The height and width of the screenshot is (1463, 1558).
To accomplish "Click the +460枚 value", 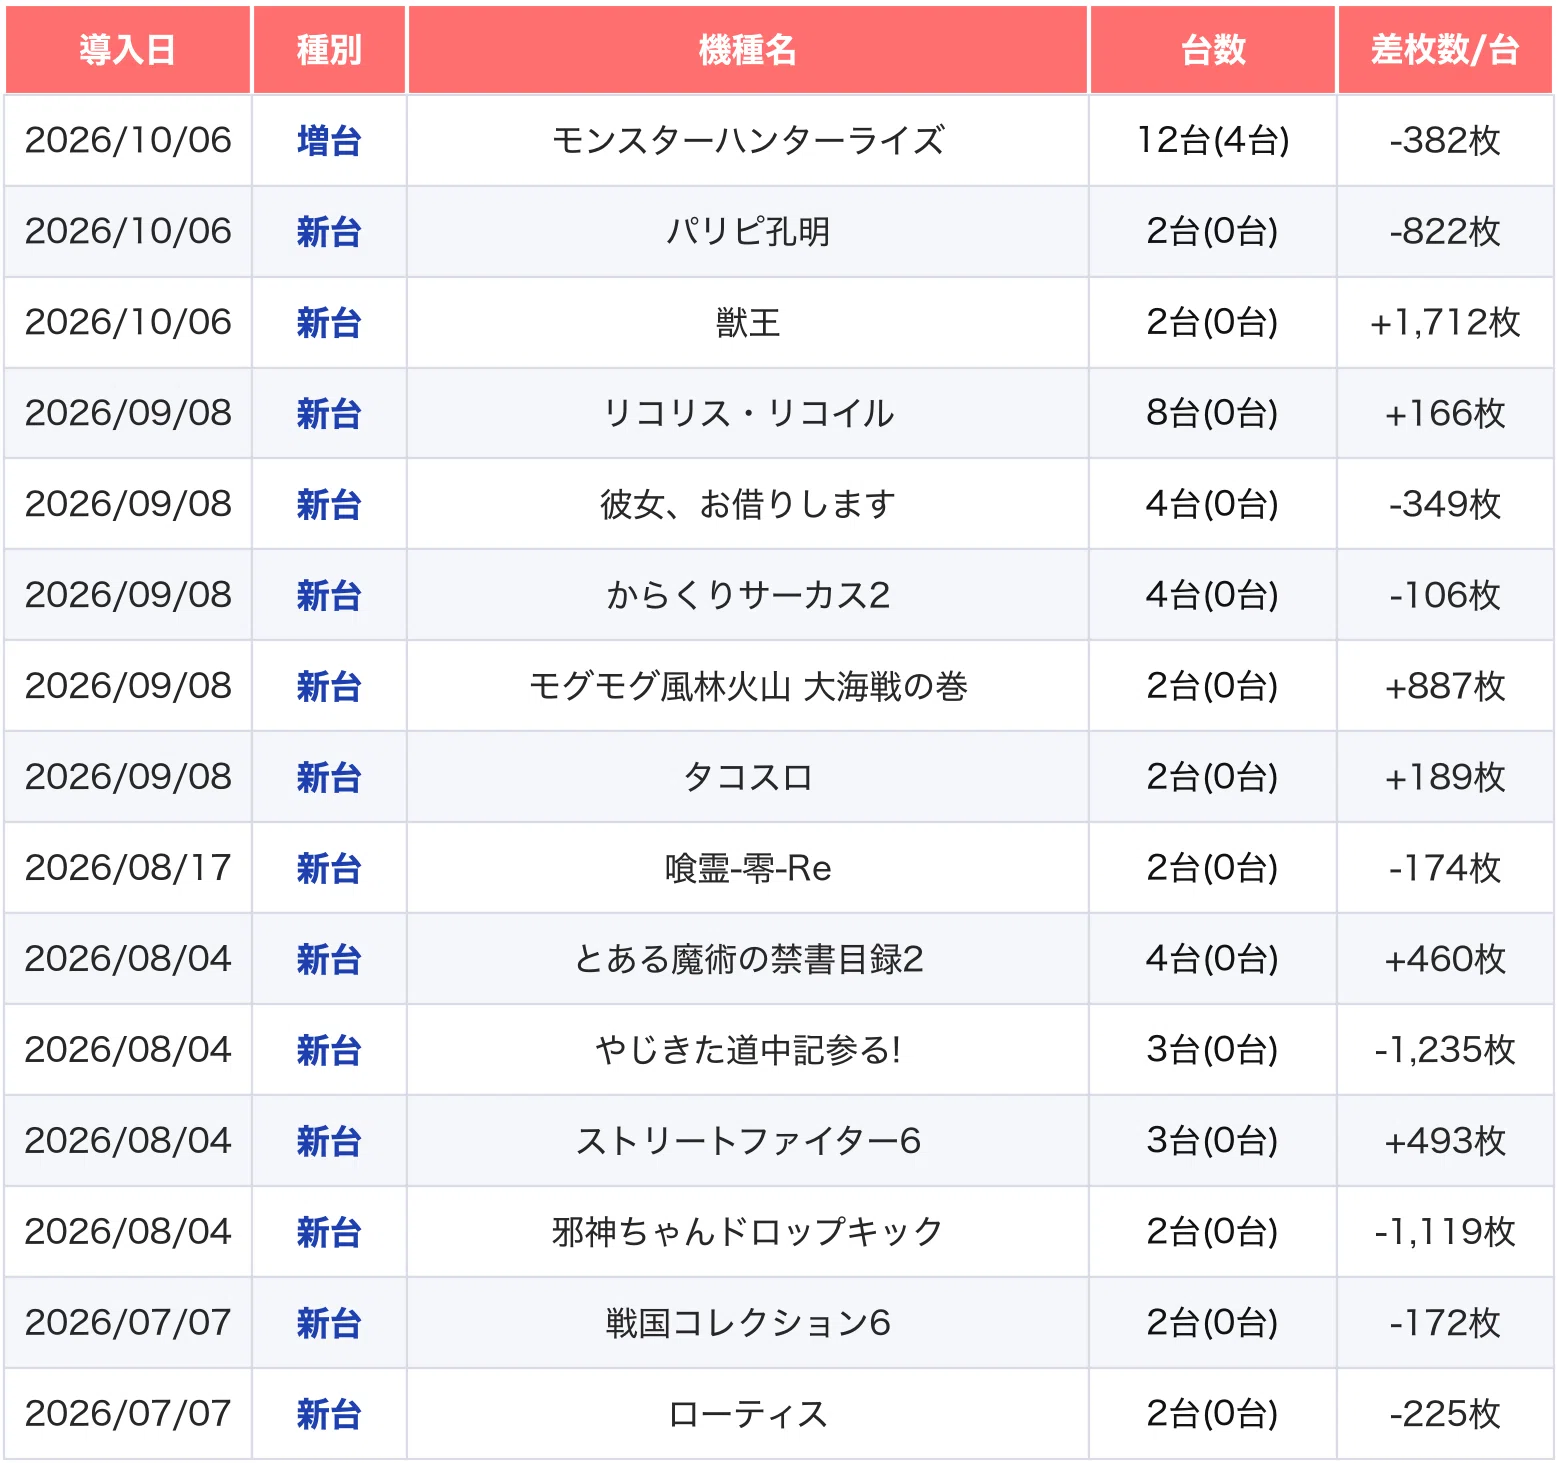I will tap(1445, 960).
